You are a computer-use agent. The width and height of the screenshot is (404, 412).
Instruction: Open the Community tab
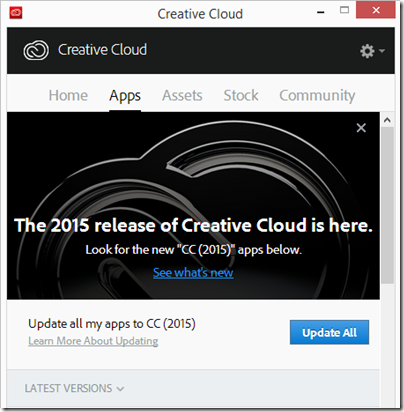point(317,96)
